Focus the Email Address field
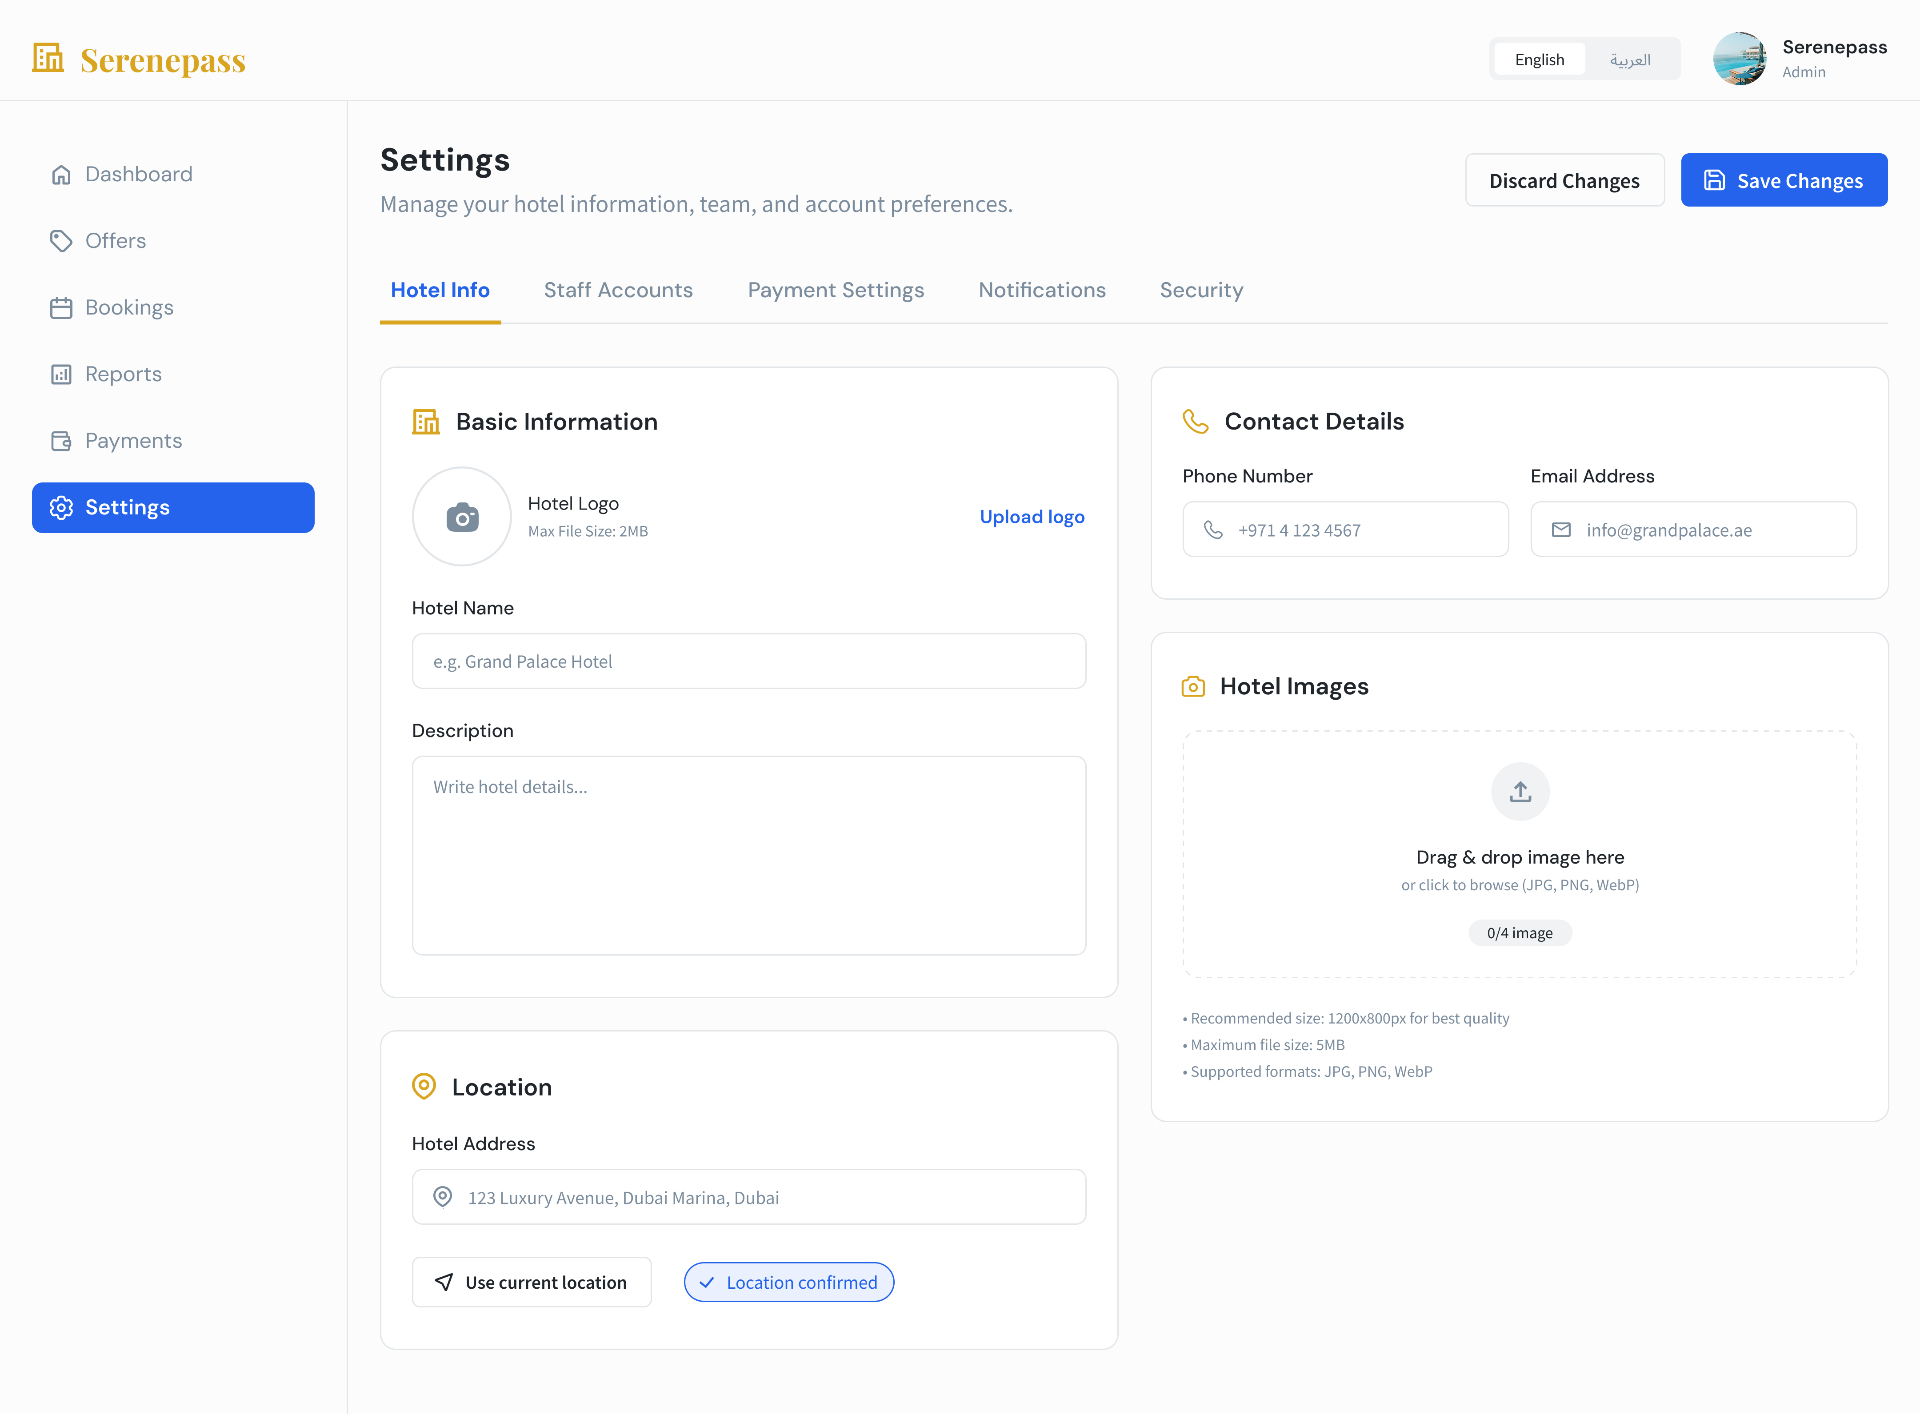This screenshot has width=1920, height=1414. pyautogui.click(x=1693, y=529)
